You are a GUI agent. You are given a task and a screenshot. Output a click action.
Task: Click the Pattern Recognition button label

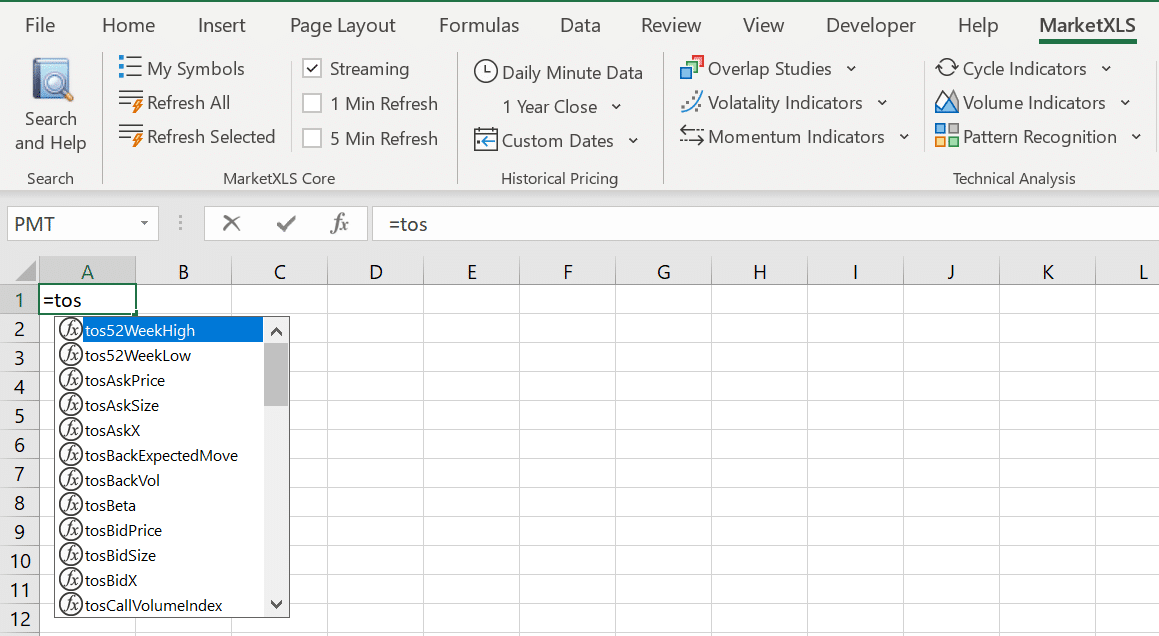point(1039,137)
